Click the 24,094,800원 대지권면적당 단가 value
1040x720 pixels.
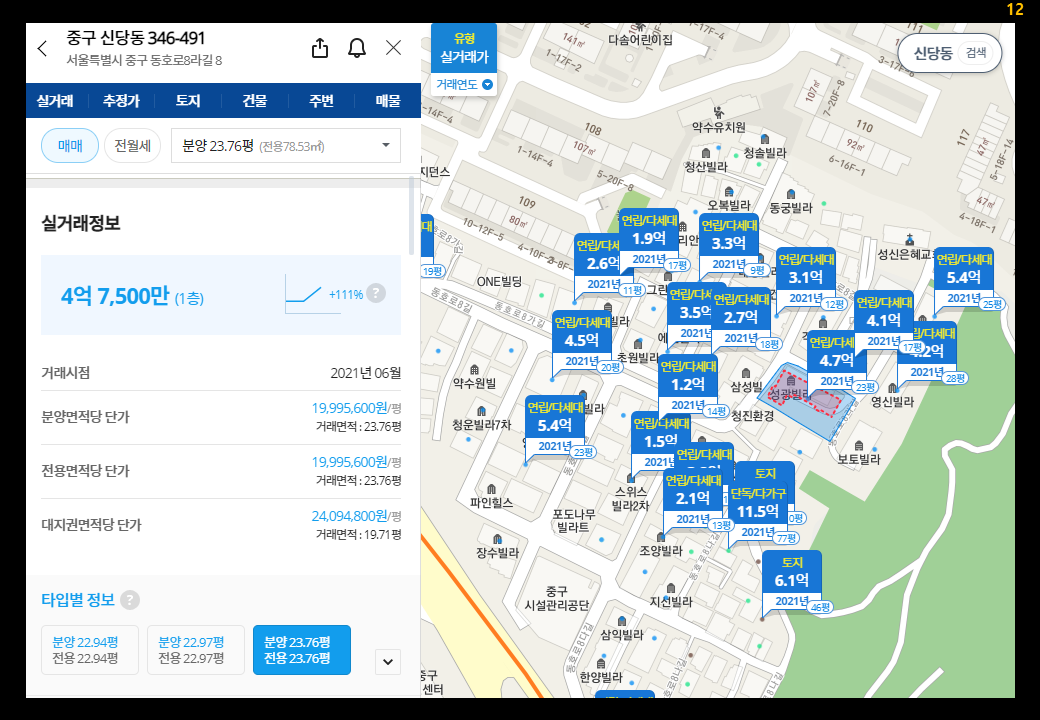click(x=350, y=515)
